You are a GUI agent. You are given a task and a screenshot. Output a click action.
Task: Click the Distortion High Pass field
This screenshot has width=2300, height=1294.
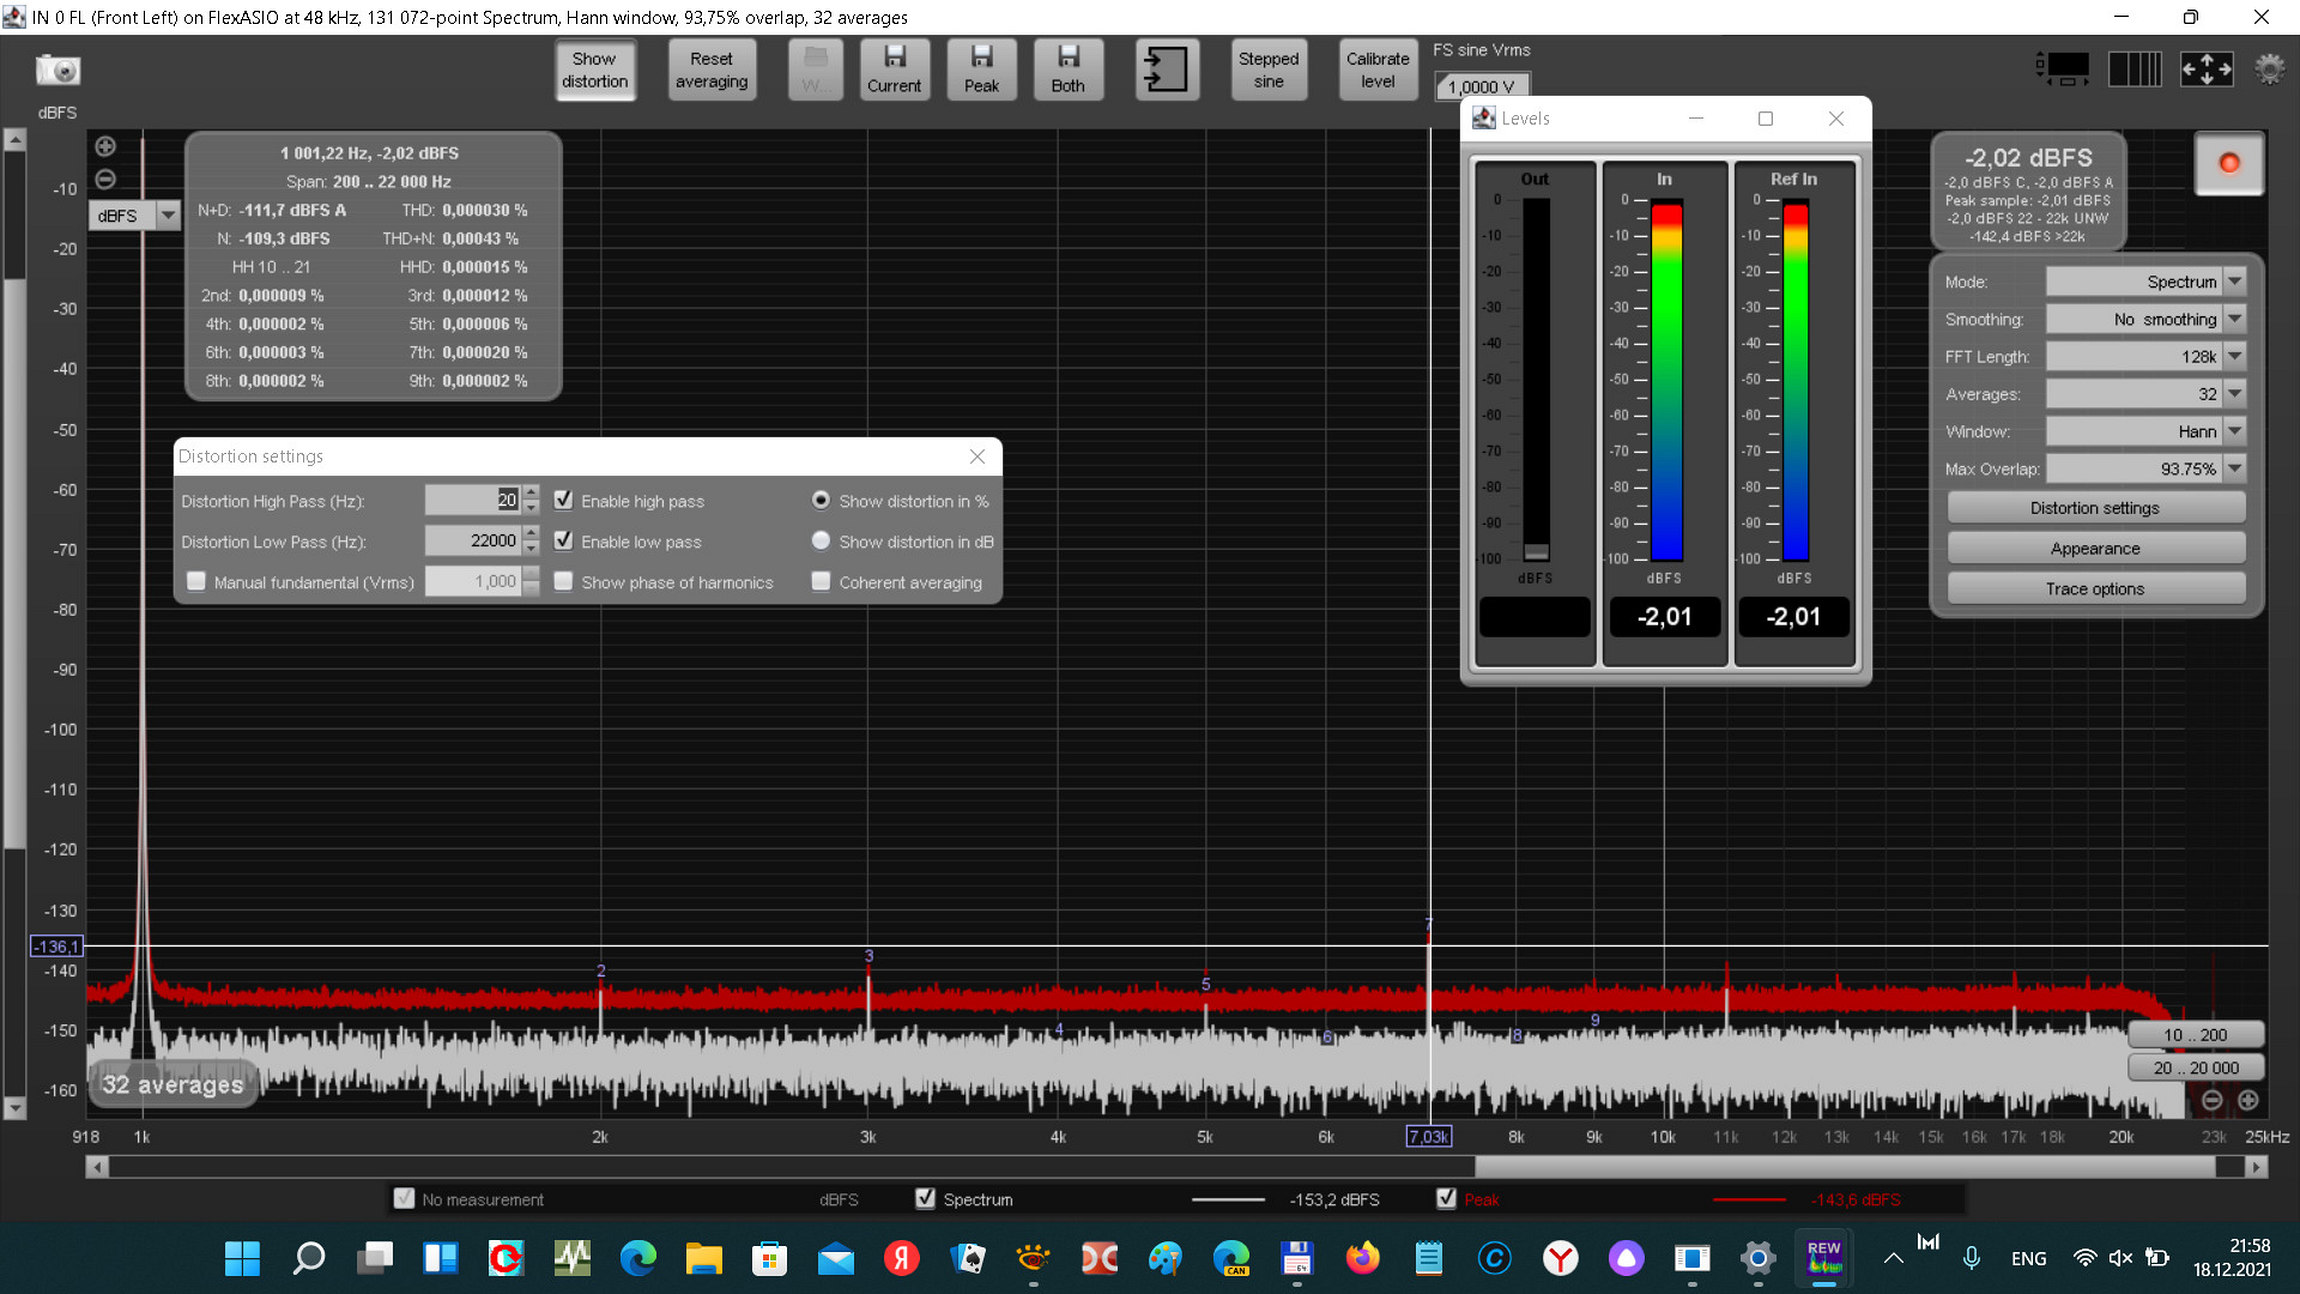coord(473,500)
